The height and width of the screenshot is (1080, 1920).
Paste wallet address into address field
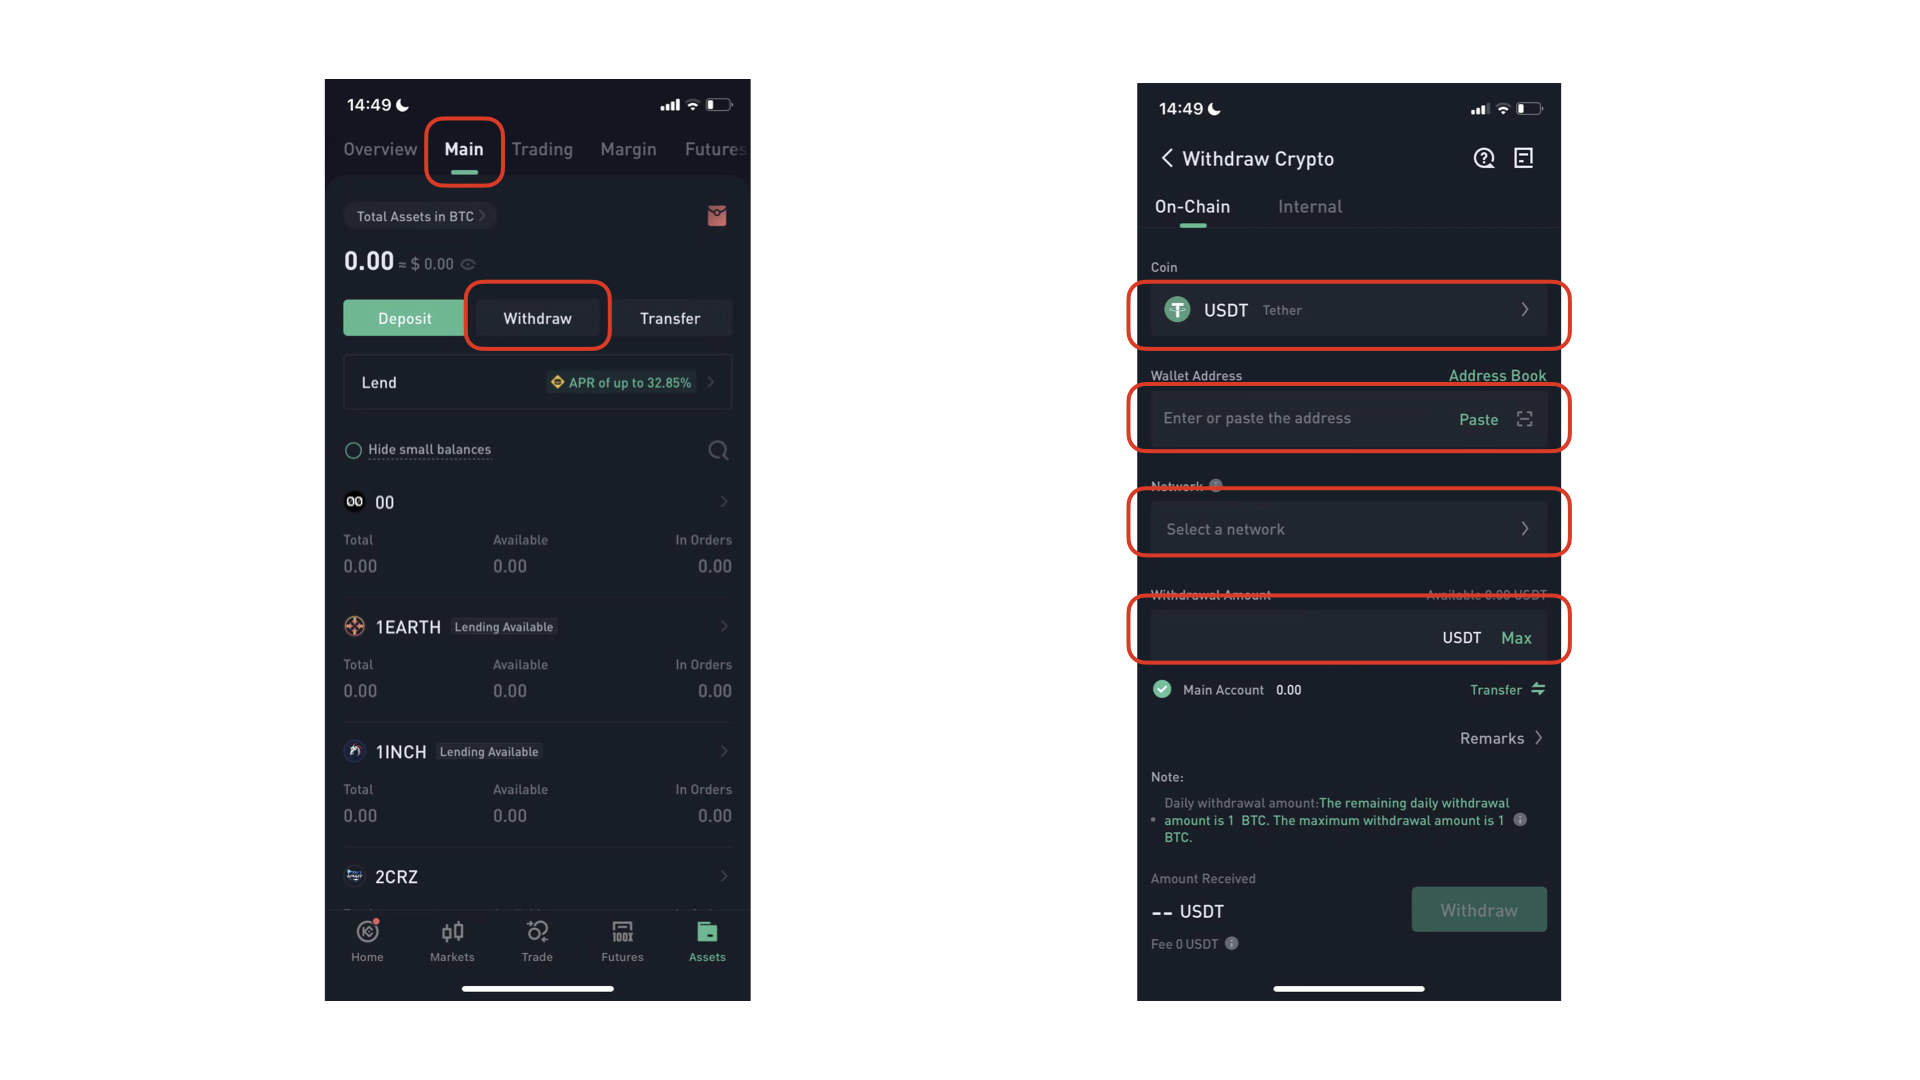pyautogui.click(x=1476, y=418)
